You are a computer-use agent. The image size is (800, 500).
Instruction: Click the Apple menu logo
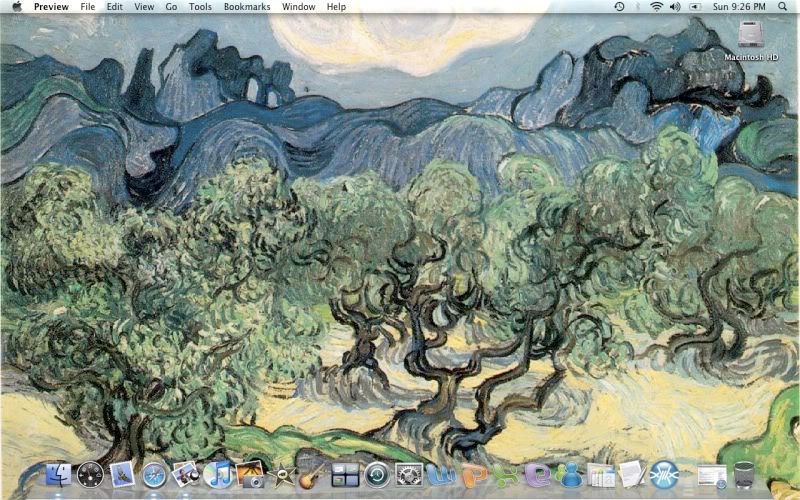(x=16, y=7)
